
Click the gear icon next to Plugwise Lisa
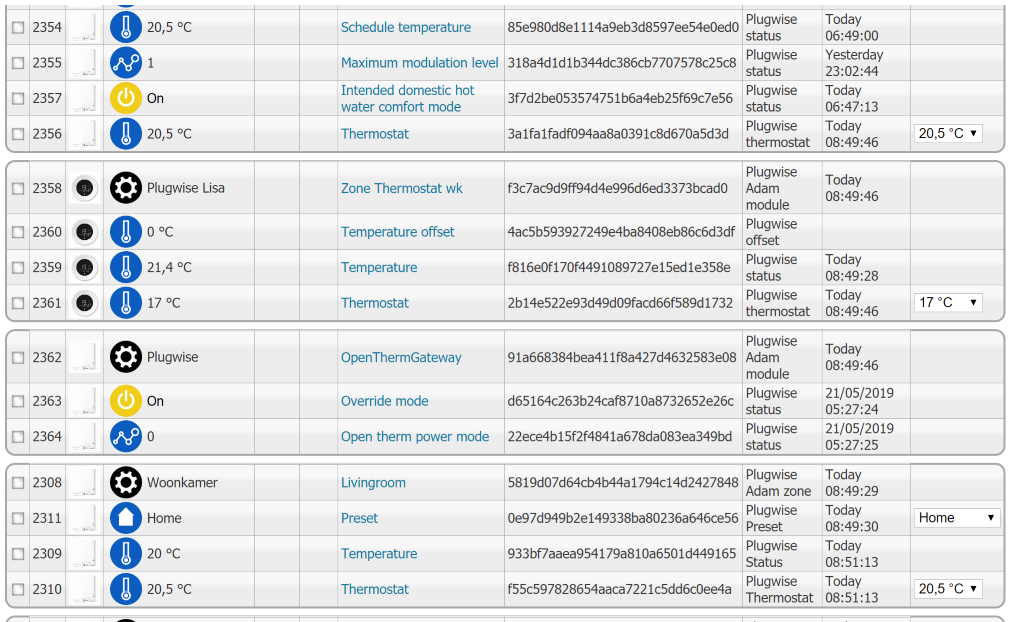(x=126, y=188)
